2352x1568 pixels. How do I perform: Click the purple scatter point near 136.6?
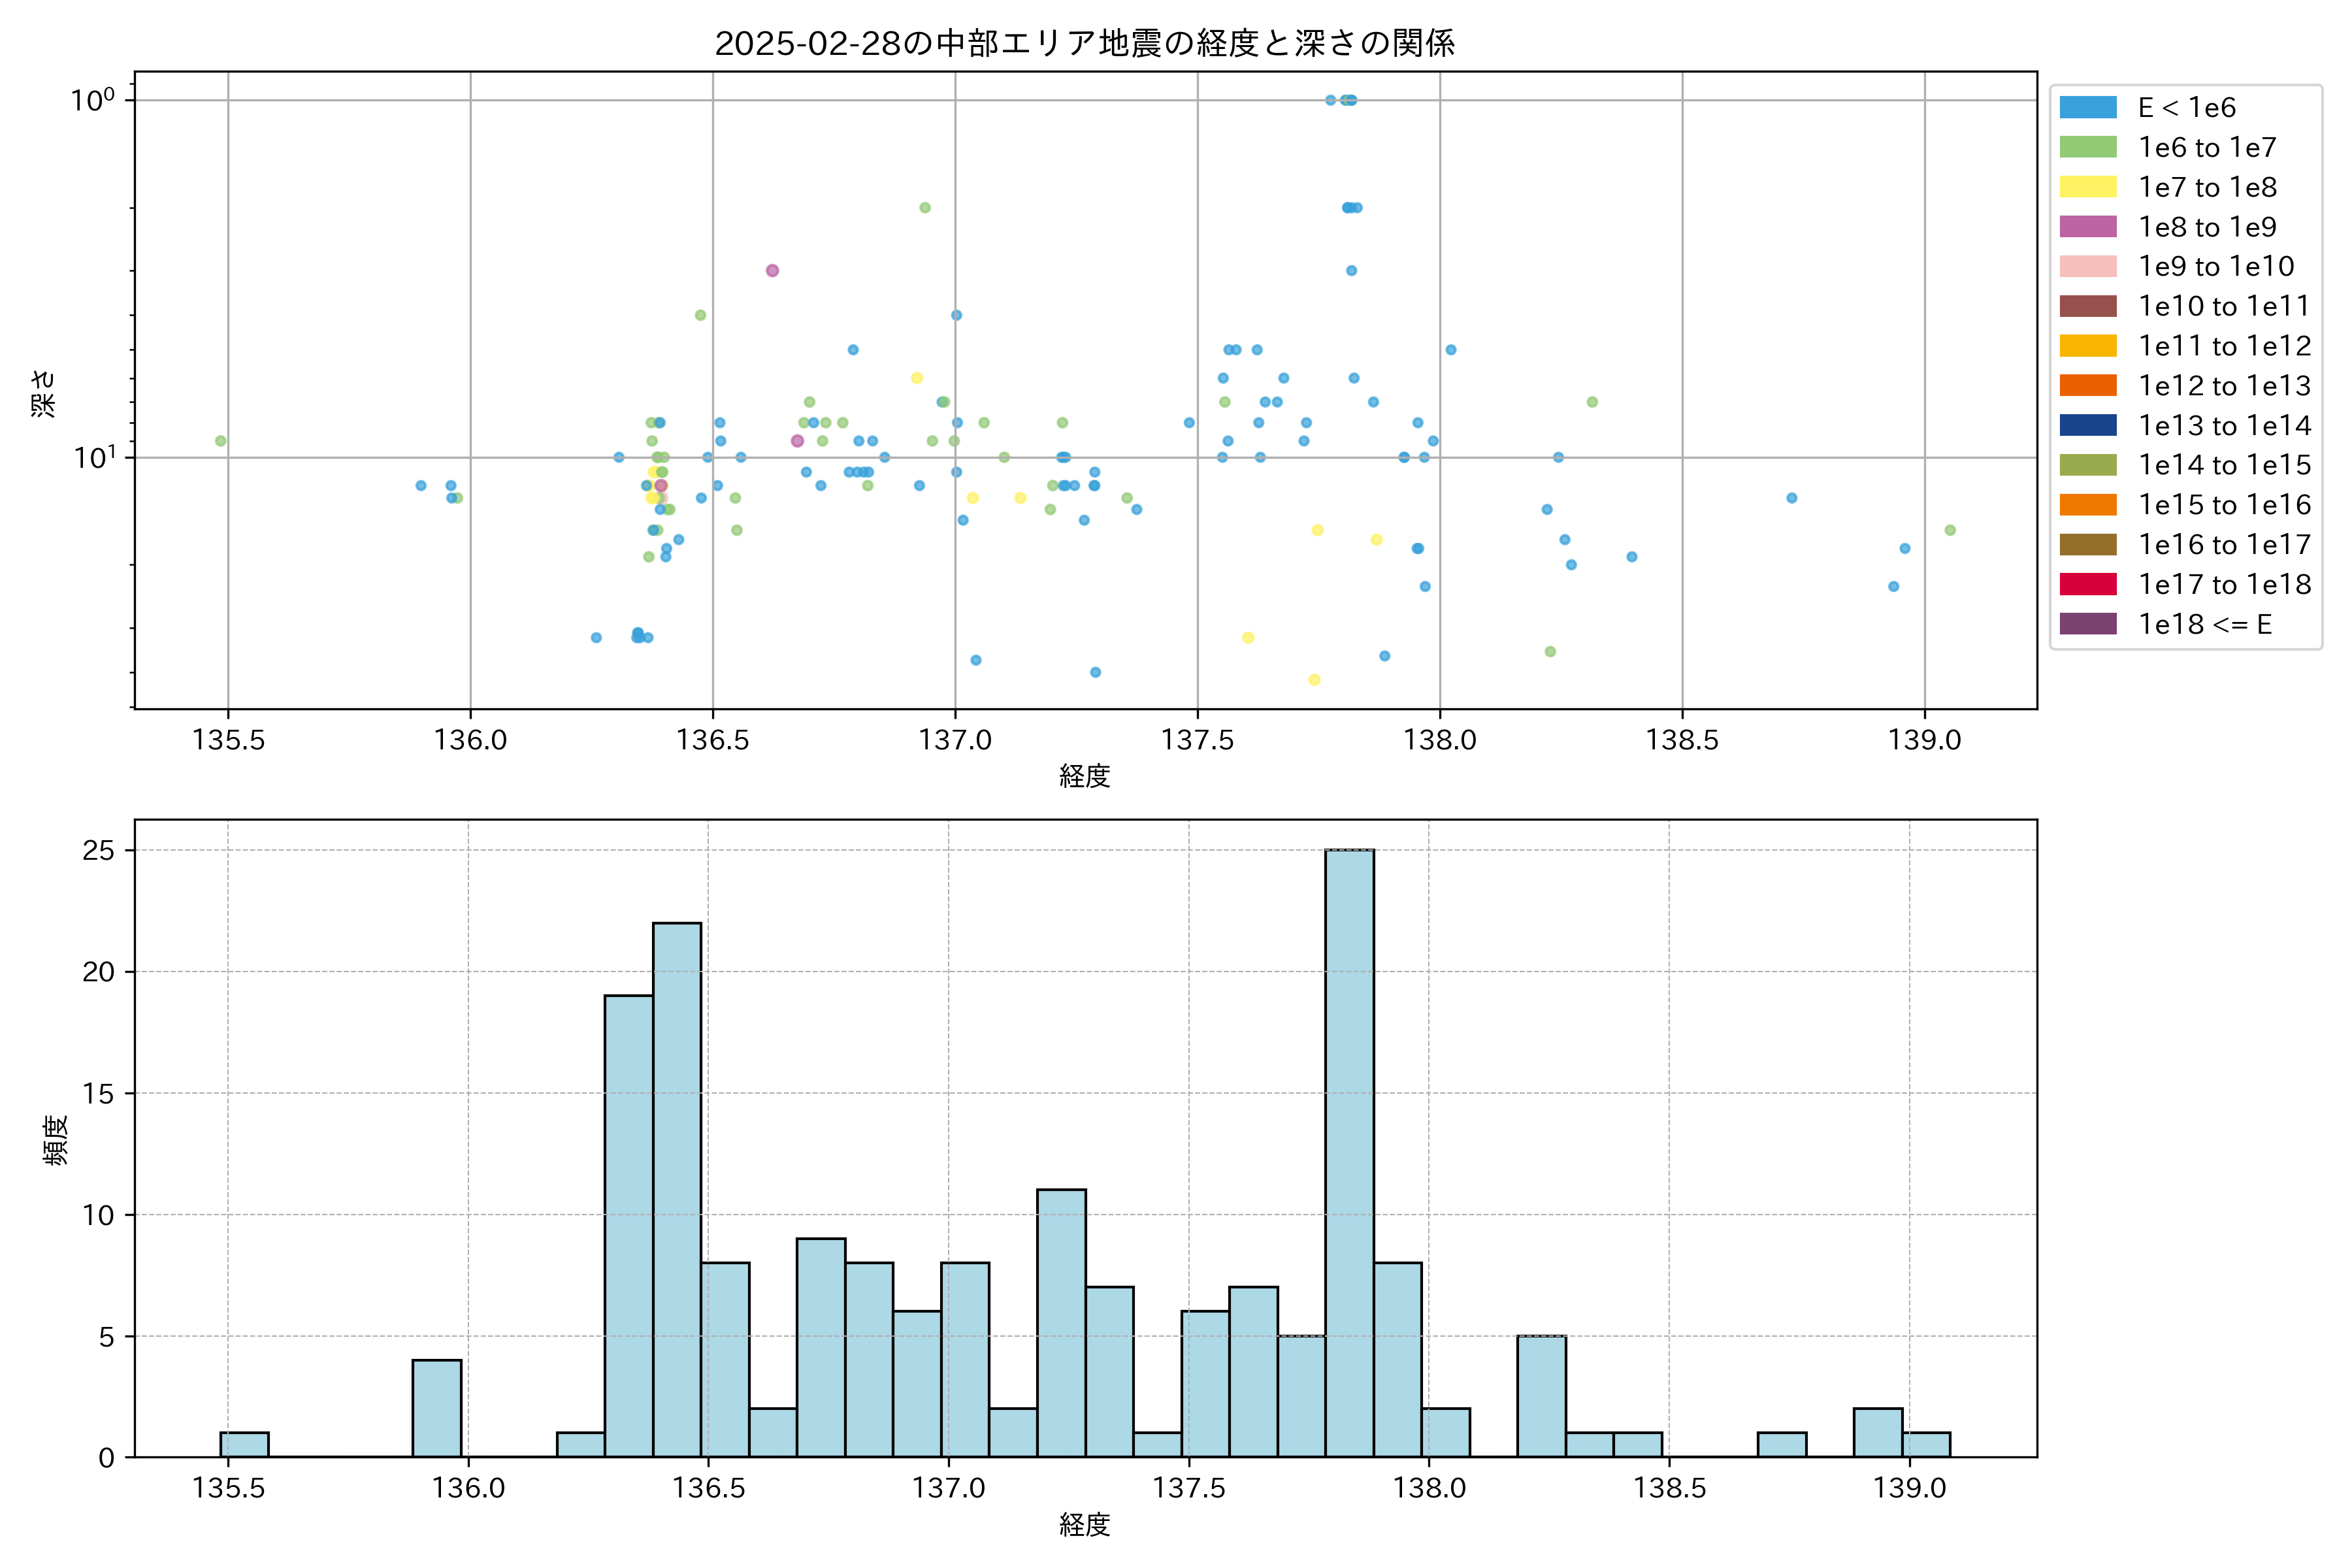(x=772, y=270)
